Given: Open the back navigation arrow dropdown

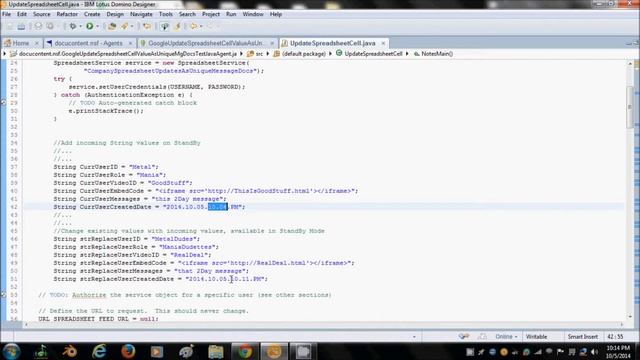Looking at the screenshot, I should click(200, 27).
